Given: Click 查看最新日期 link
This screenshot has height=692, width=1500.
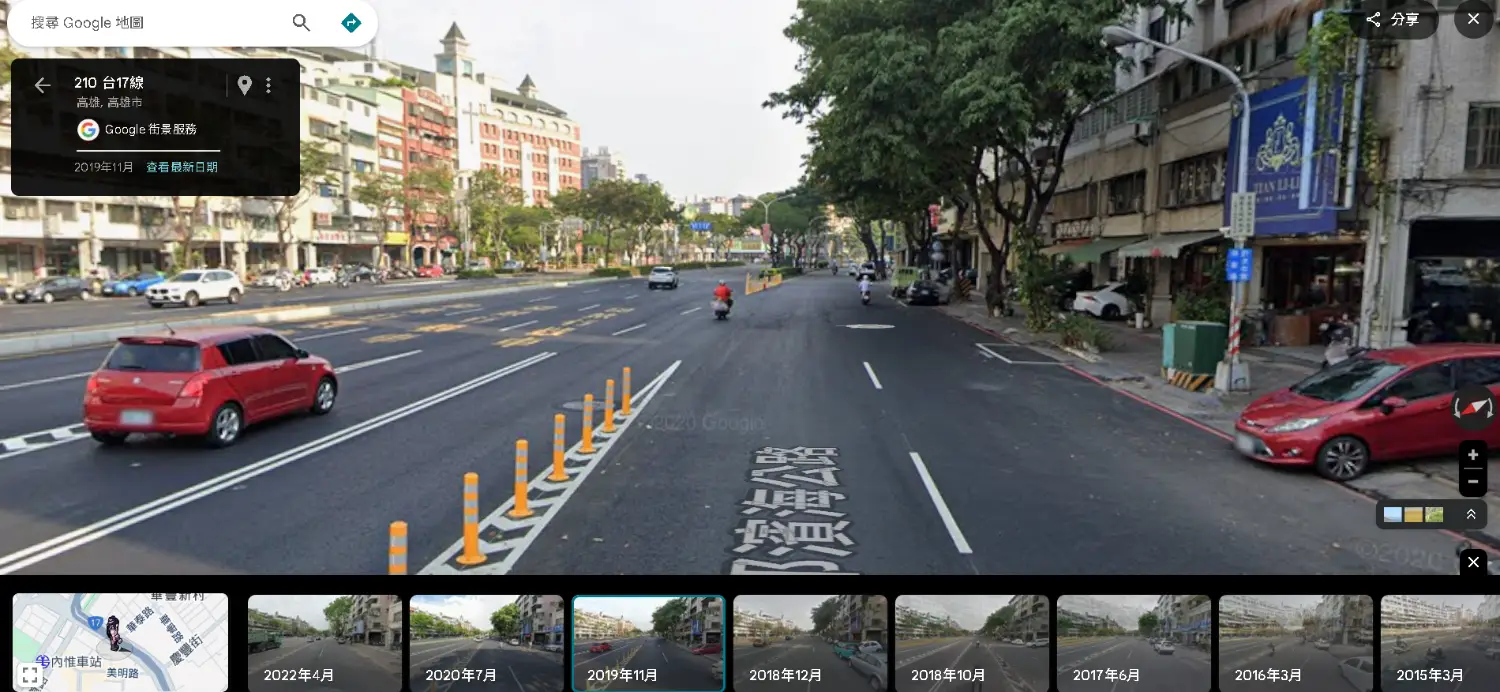Looking at the screenshot, I should tap(182, 167).
